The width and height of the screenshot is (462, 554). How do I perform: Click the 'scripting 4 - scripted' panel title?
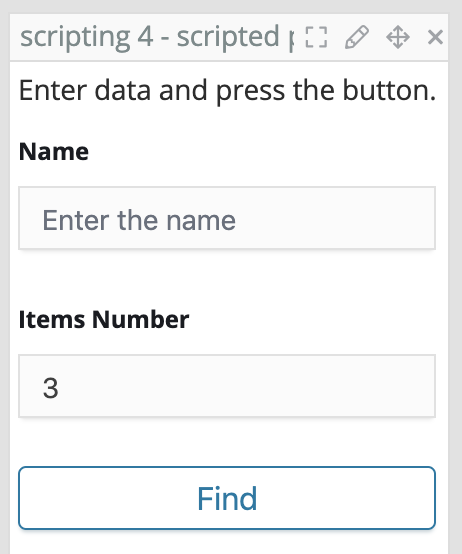tap(157, 37)
